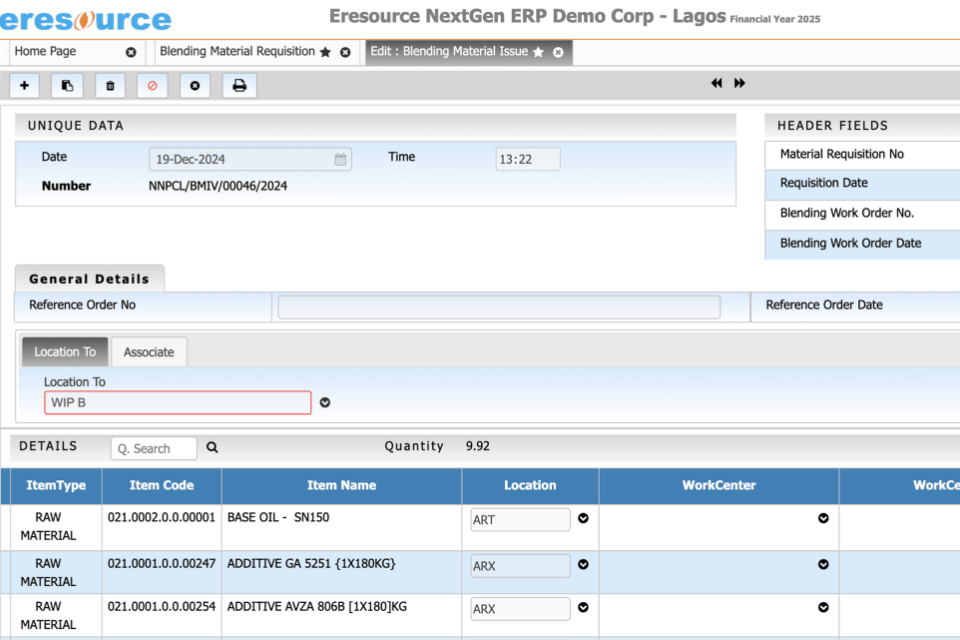Click the add new record plus icon

pyautogui.click(x=24, y=86)
